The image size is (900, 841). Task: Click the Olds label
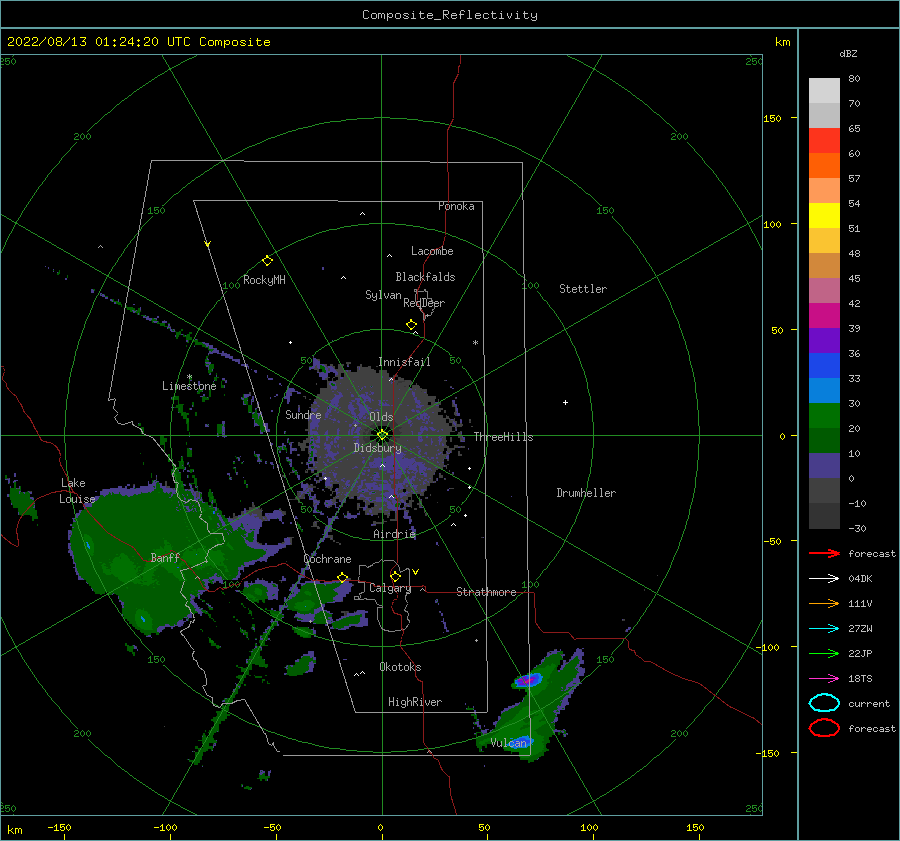pyautogui.click(x=381, y=417)
